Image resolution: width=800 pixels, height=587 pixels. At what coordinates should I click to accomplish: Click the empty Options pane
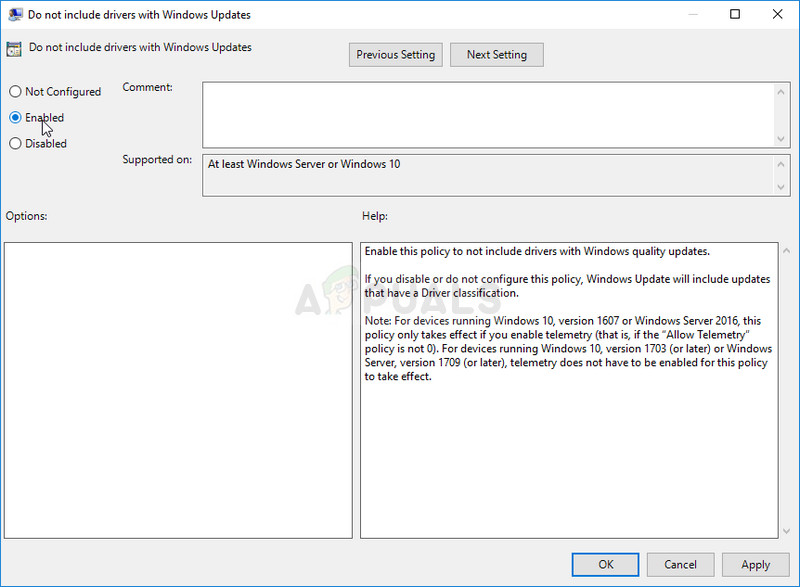click(x=178, y=390)
